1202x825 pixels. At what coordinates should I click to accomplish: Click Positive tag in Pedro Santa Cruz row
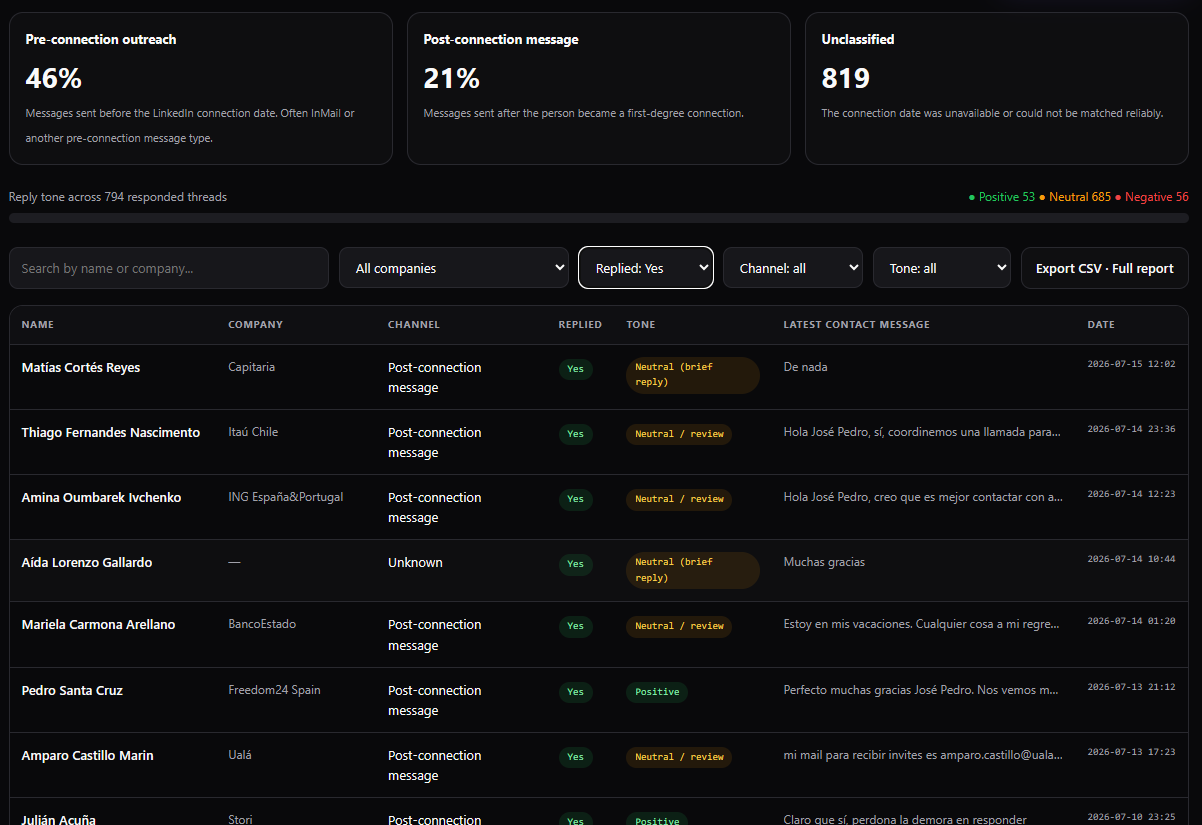point(657,692)
